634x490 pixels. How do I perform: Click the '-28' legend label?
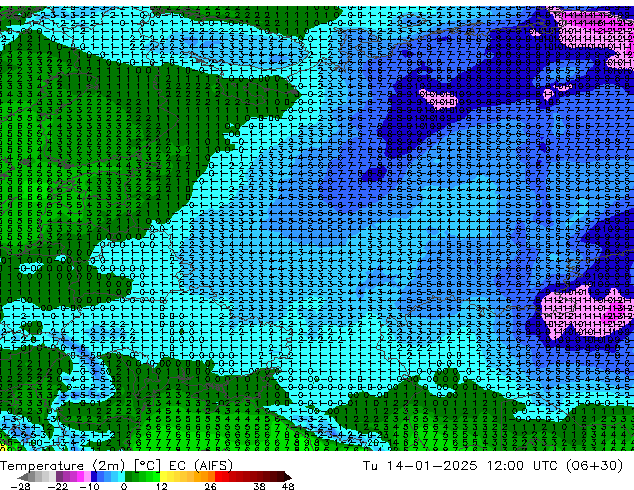point(20,486)
